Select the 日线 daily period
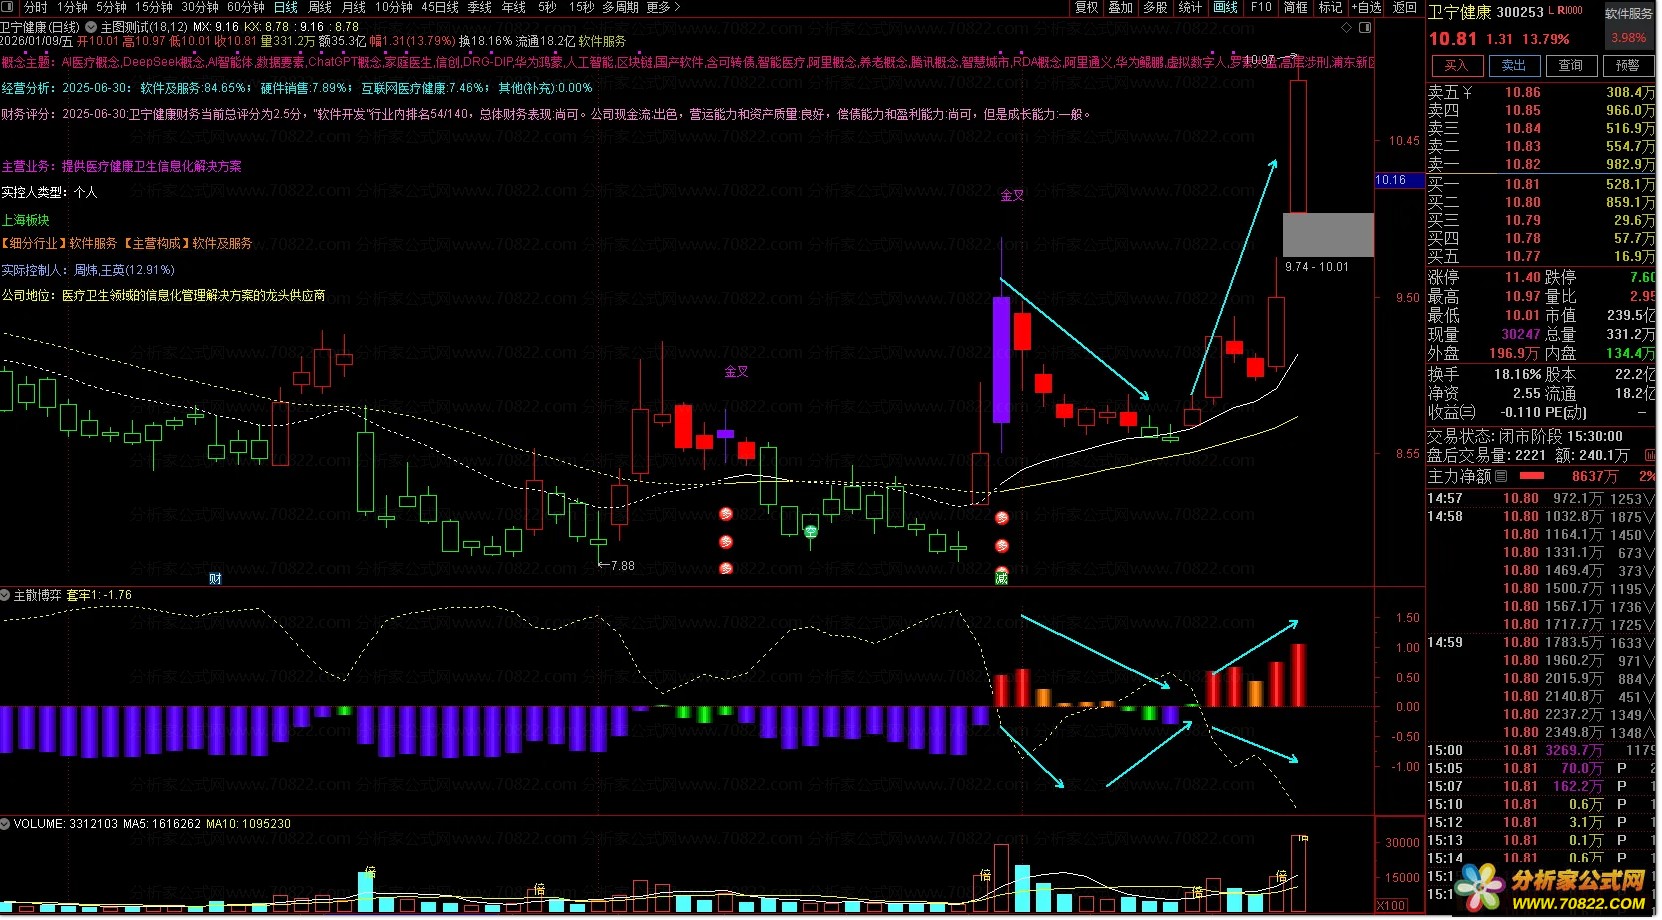 coord(286,7)
